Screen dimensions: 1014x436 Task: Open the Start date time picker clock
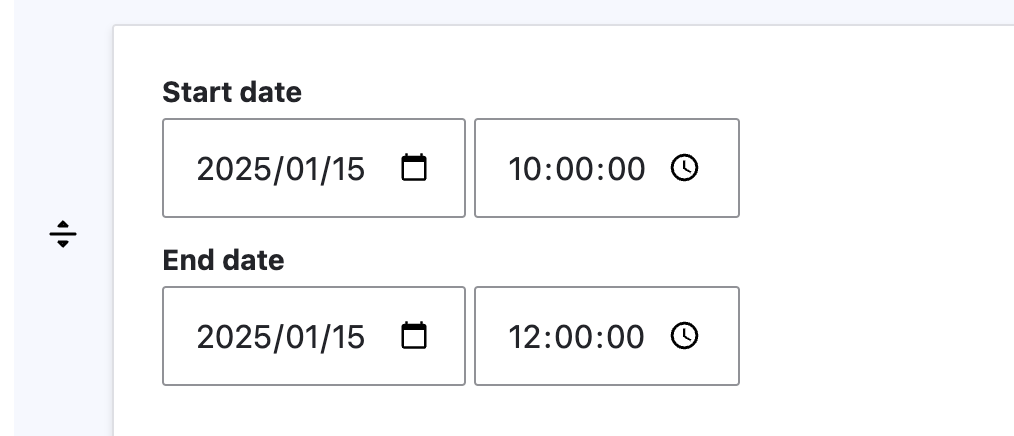(684, 168)
